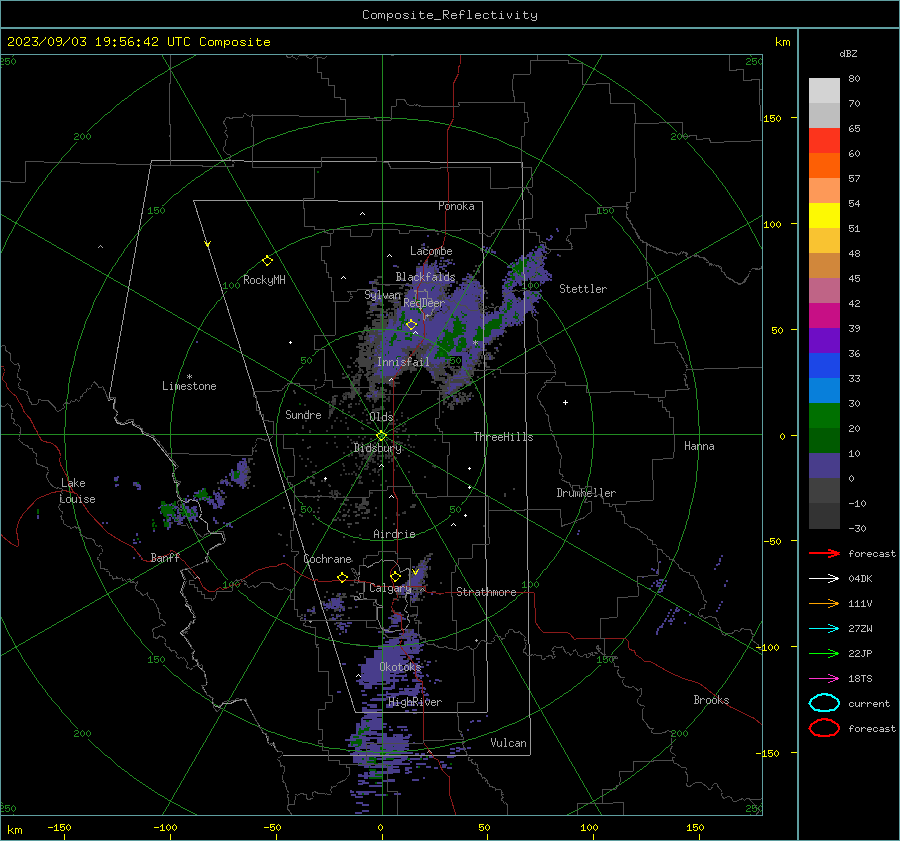Click the red forecast ellipse symbol
This screenshot has height=841, width=900.
point(824,728)
